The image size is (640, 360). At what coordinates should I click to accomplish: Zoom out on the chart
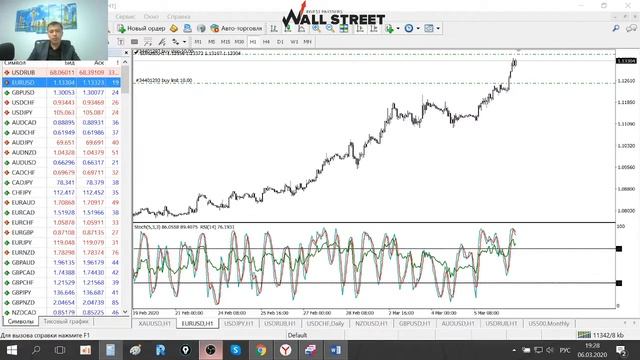[x=330, y=28]
